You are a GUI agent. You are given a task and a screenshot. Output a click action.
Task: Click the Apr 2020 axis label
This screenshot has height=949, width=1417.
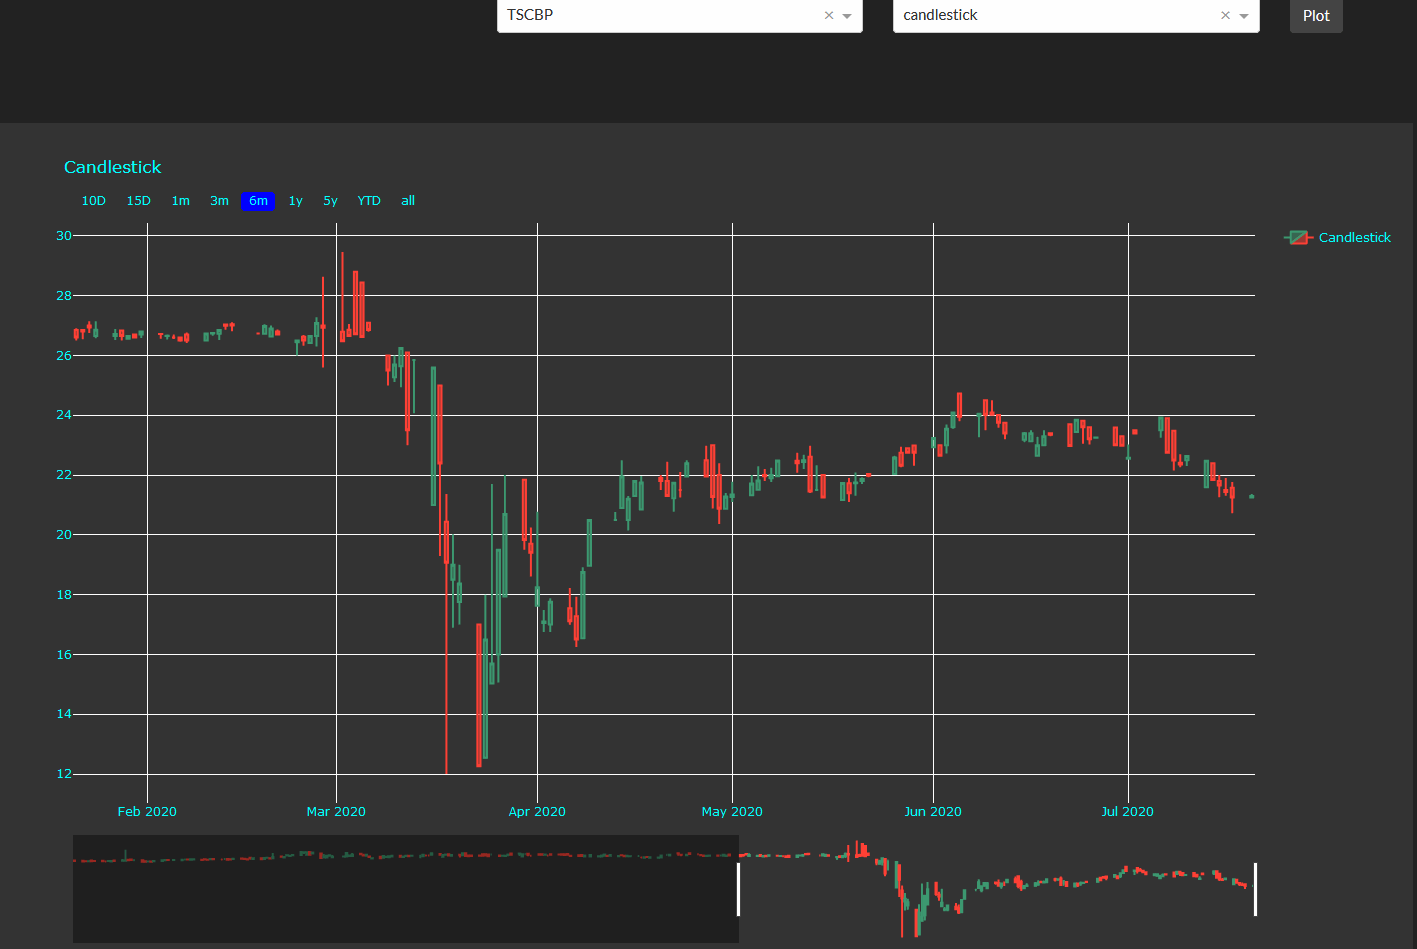tap(537, 812)
